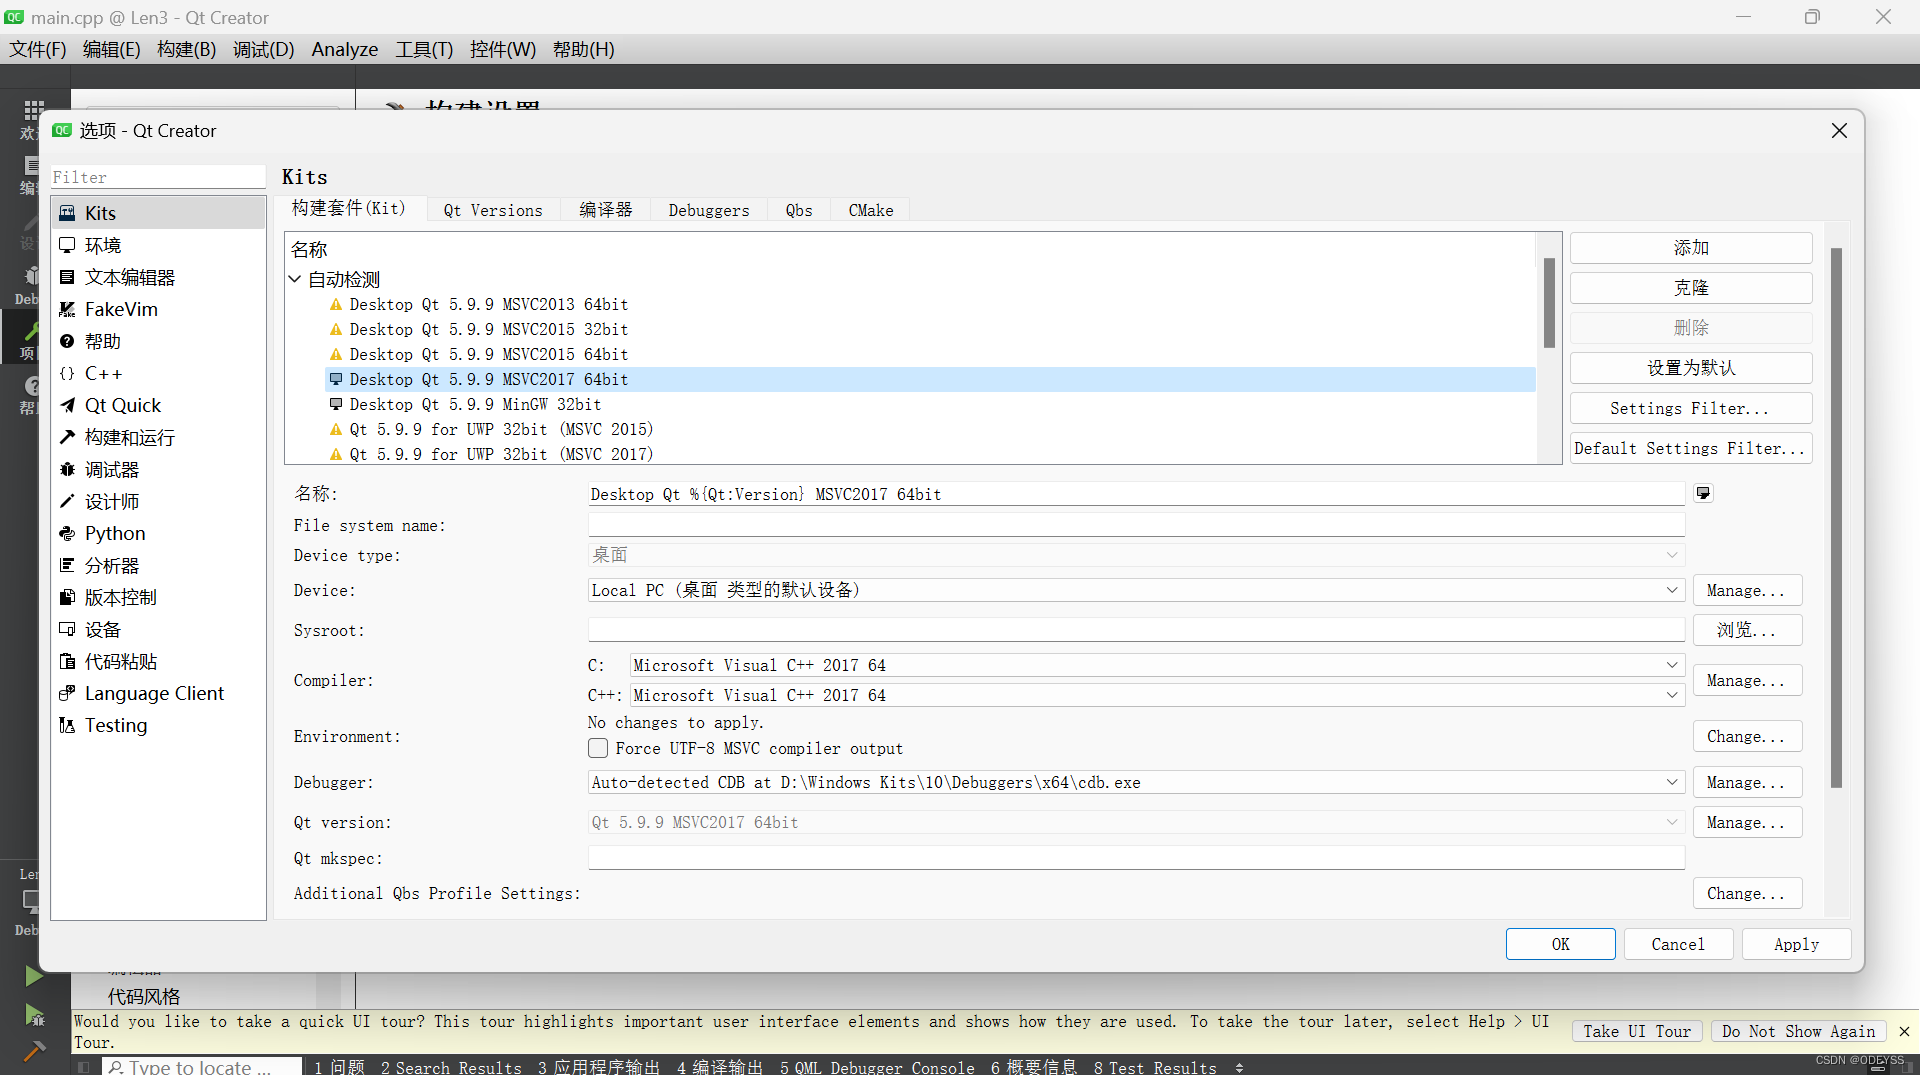Open the 工具(T) menu
Screen dimensions: 1920x1075
click(424, 49)
